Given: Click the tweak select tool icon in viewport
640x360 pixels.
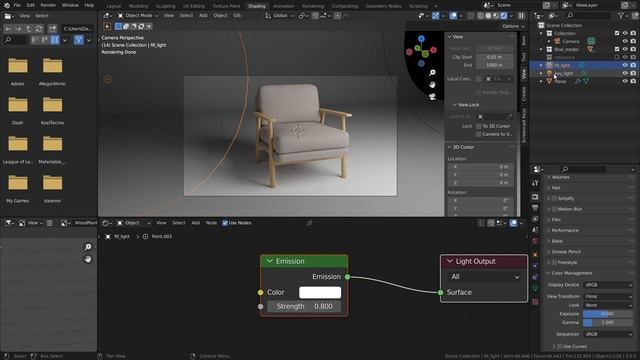Looking at the screenshot, I should click(107, 27).
